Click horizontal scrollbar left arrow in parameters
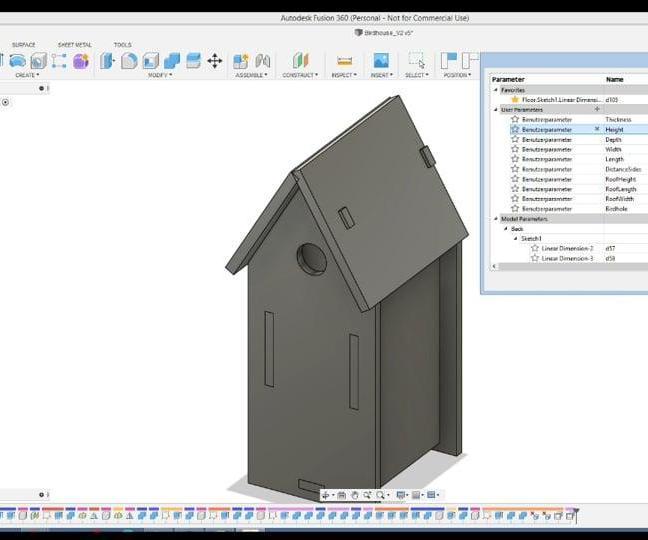 [x=494, y=267]
